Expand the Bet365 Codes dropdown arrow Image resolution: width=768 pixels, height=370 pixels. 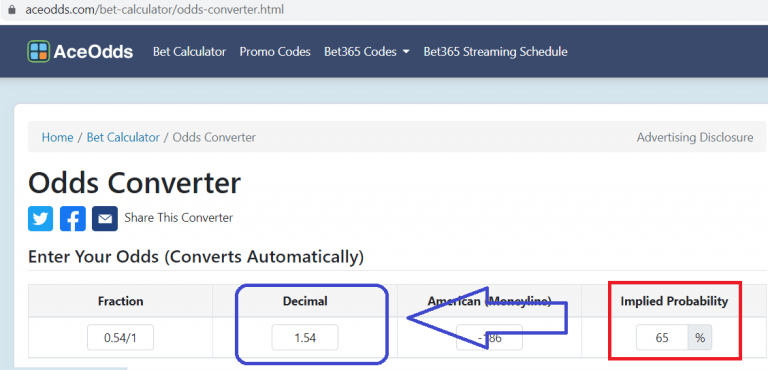[406, 52]
